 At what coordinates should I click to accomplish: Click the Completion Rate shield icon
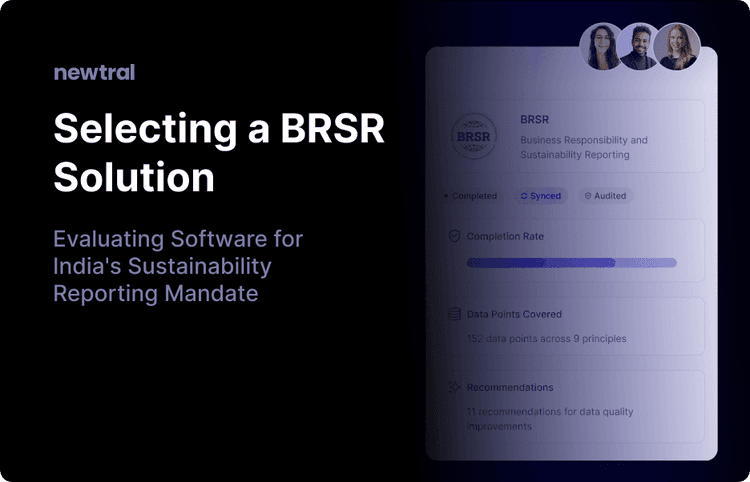coord(454,236)
